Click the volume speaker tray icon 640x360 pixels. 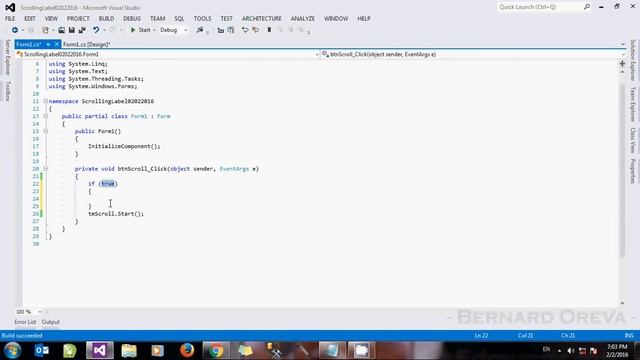tap(571, 351)
